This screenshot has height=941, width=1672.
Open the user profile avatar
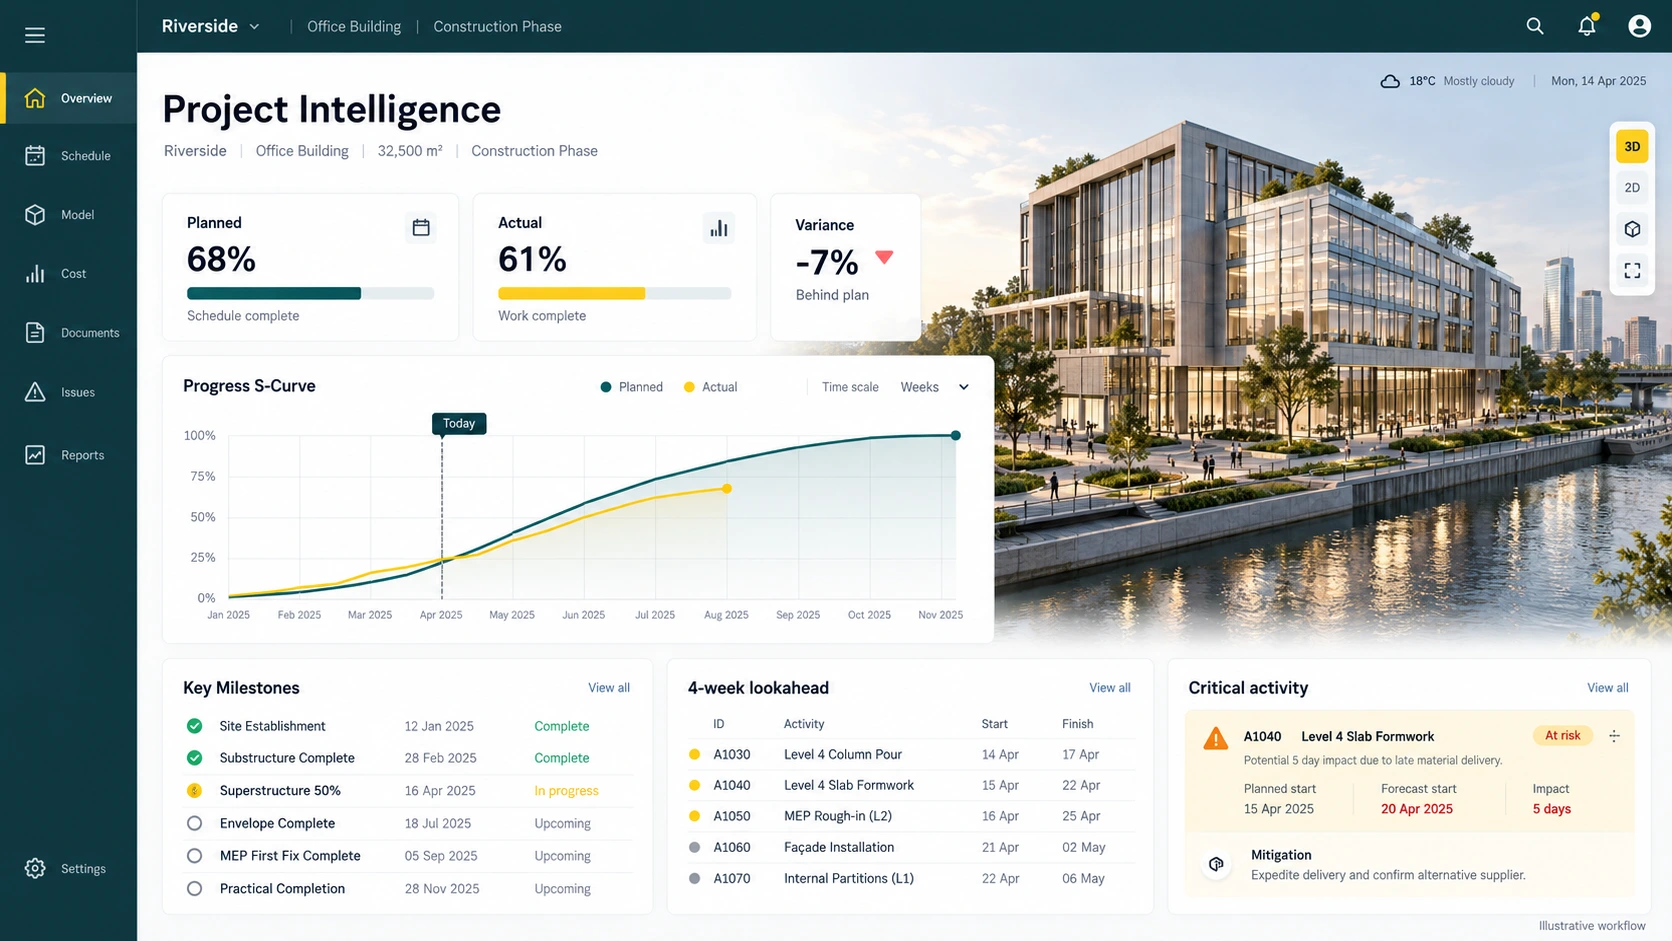coord(1639,26)
